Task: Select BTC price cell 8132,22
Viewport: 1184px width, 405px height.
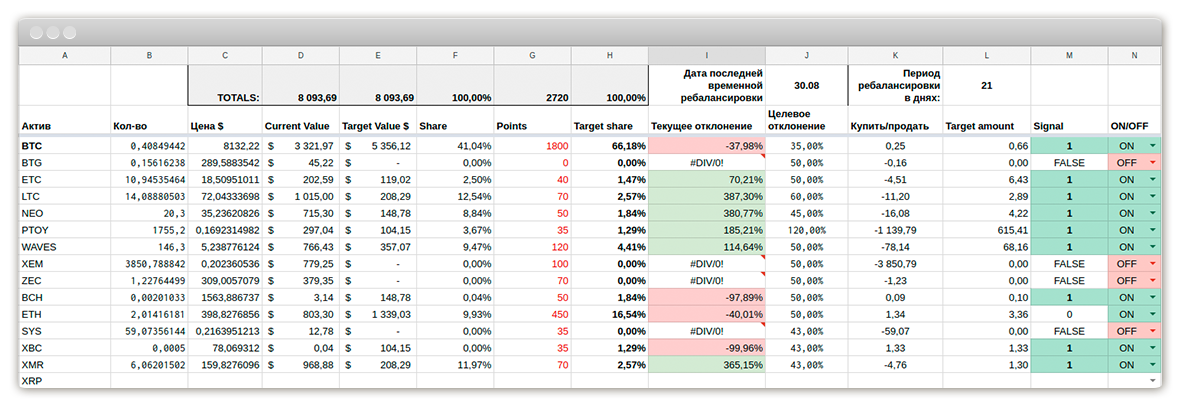Action: tap(225, 146)
